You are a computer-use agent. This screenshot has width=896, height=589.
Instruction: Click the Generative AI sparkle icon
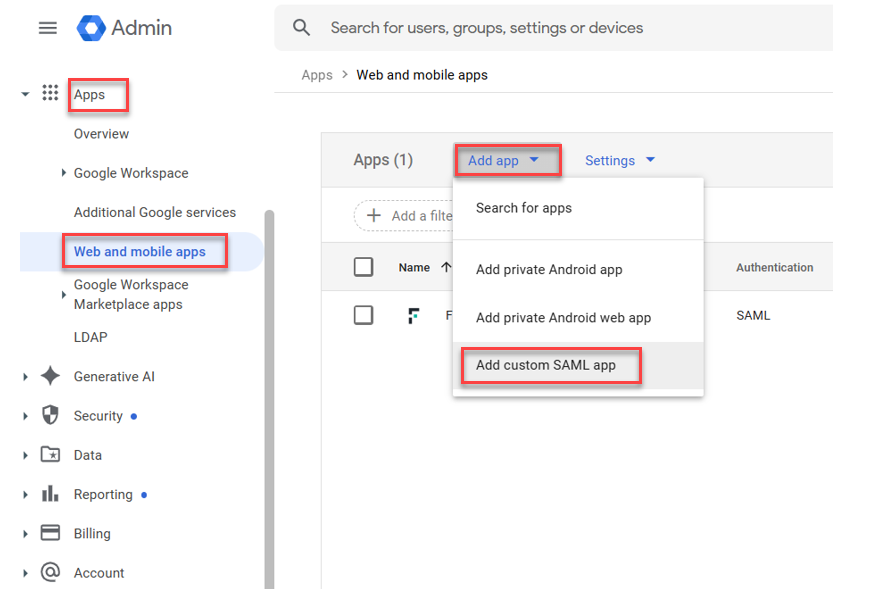[50, 377]
